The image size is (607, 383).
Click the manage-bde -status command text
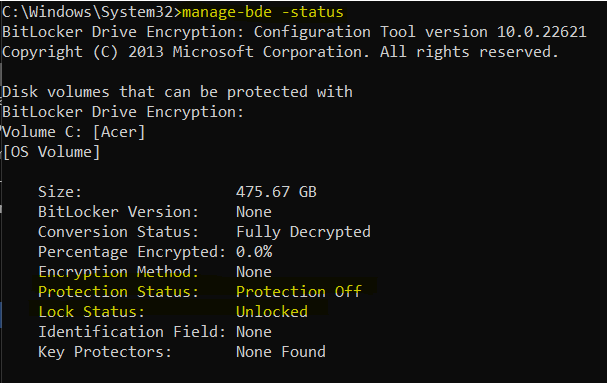[x=262, y=12]
